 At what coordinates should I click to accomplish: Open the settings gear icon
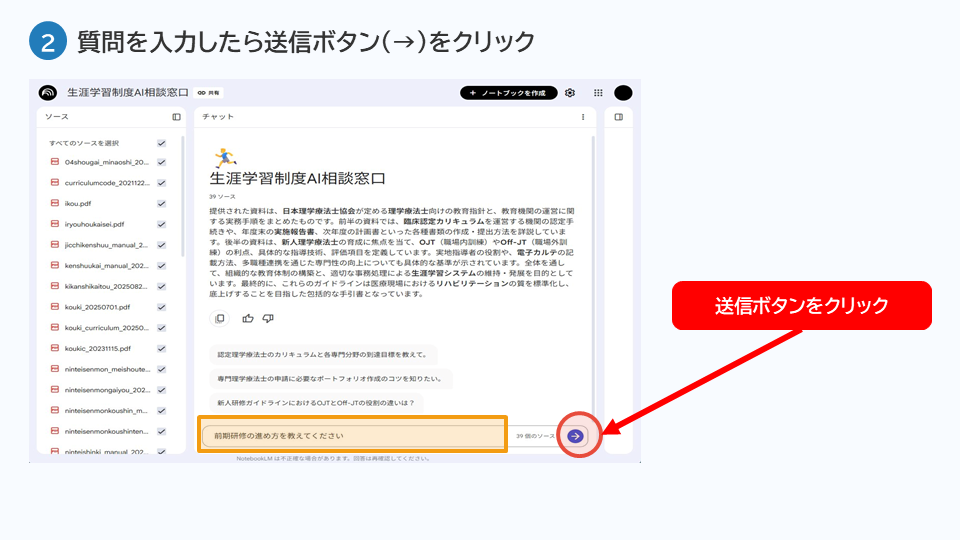pos(570,93)
